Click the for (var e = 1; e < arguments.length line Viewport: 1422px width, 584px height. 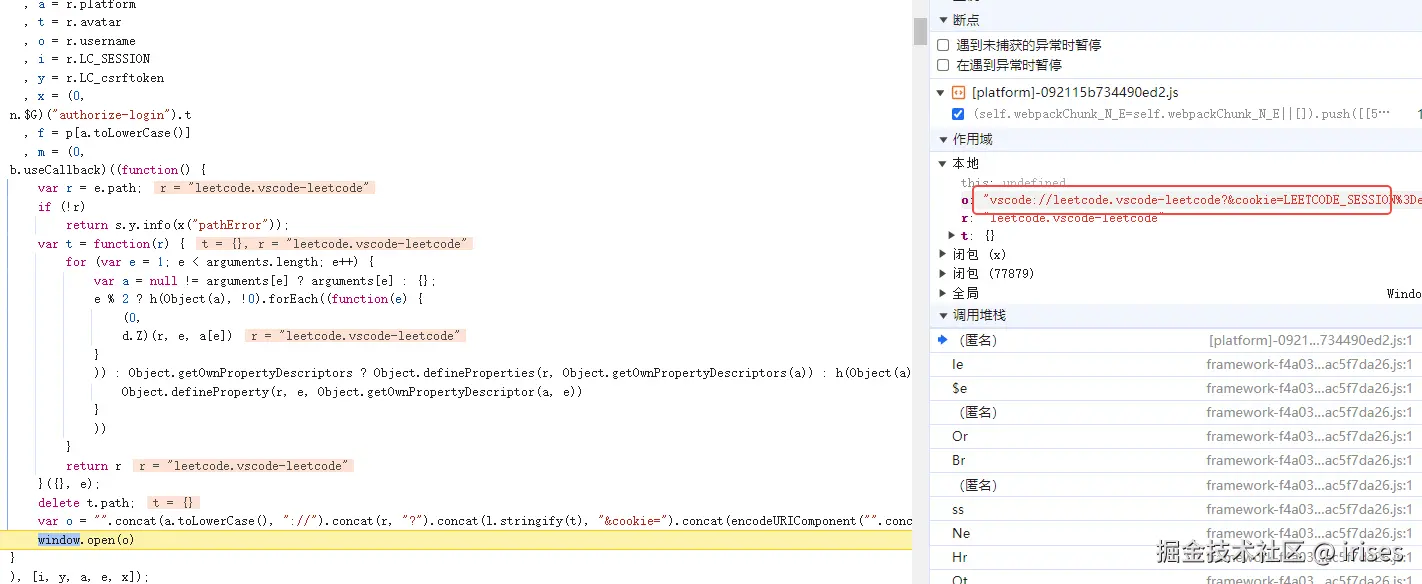click(220, 262)
